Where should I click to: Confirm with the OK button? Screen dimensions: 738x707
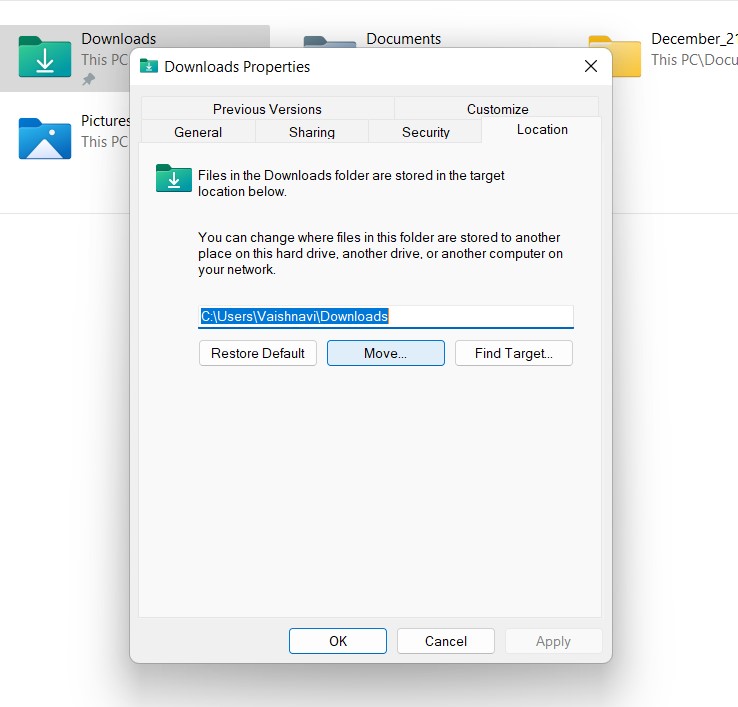click(338, 641)
